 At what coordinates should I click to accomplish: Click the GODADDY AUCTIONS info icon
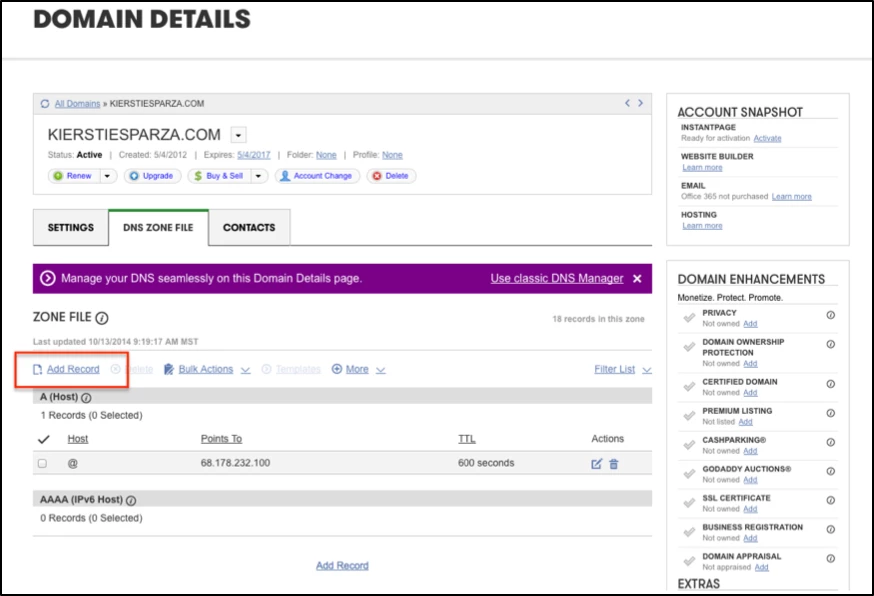[831, 471]
